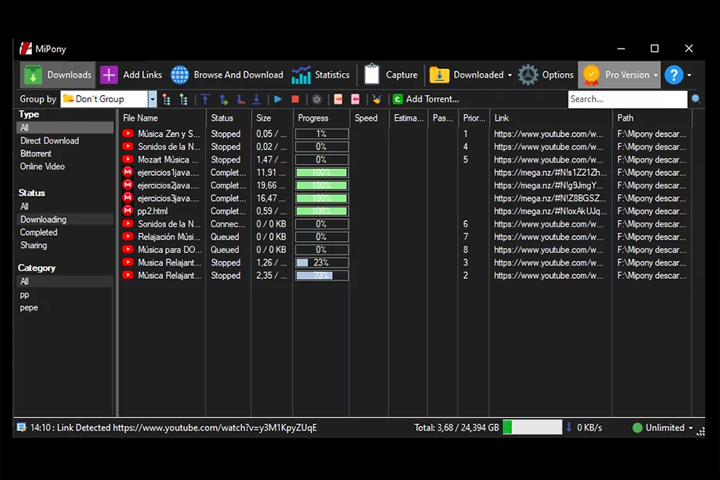Sort by Speed column header
This screenshot has width=720, height=480.
[370, 118]
